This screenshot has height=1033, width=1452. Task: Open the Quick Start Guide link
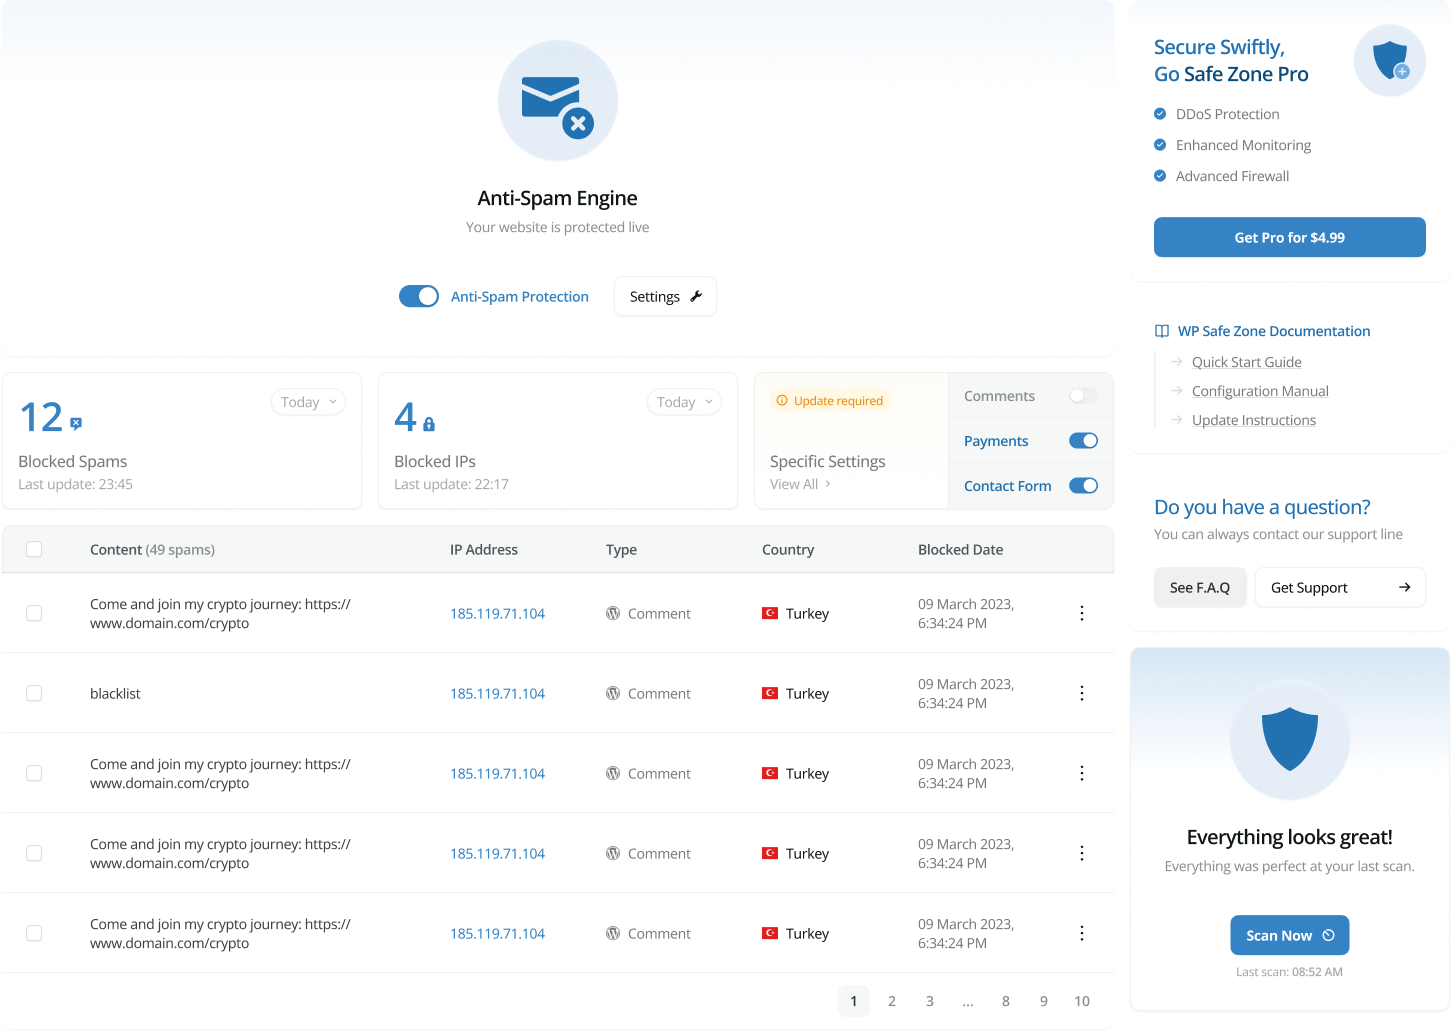(x=1247, y=362)
